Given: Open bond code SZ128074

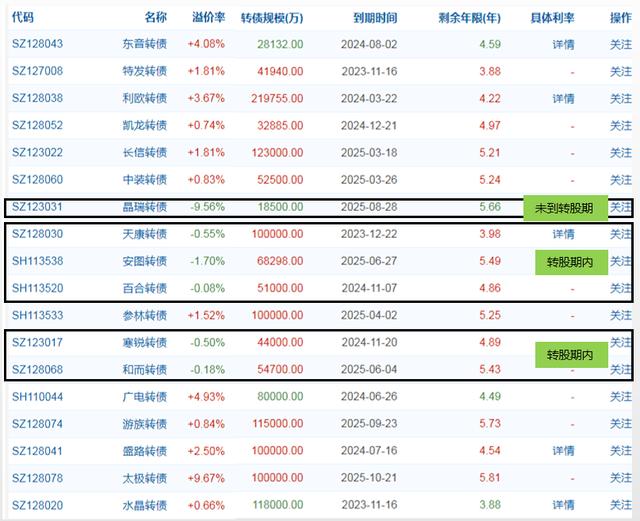Looking at the screenshot, I should click(38, 423).
